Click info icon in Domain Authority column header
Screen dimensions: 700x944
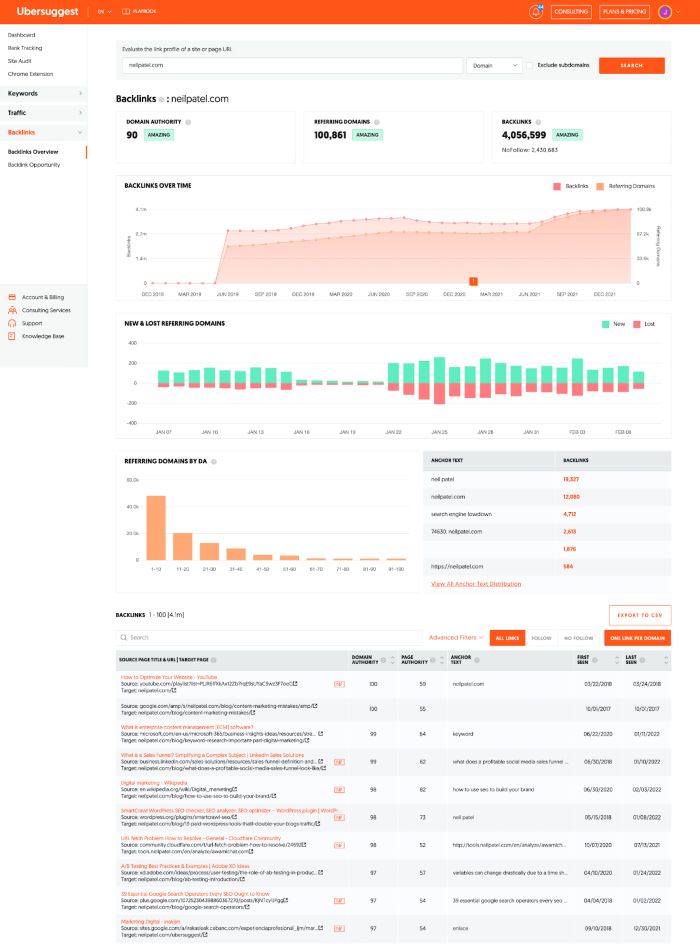pyautogui.click(x=383, y=660)
